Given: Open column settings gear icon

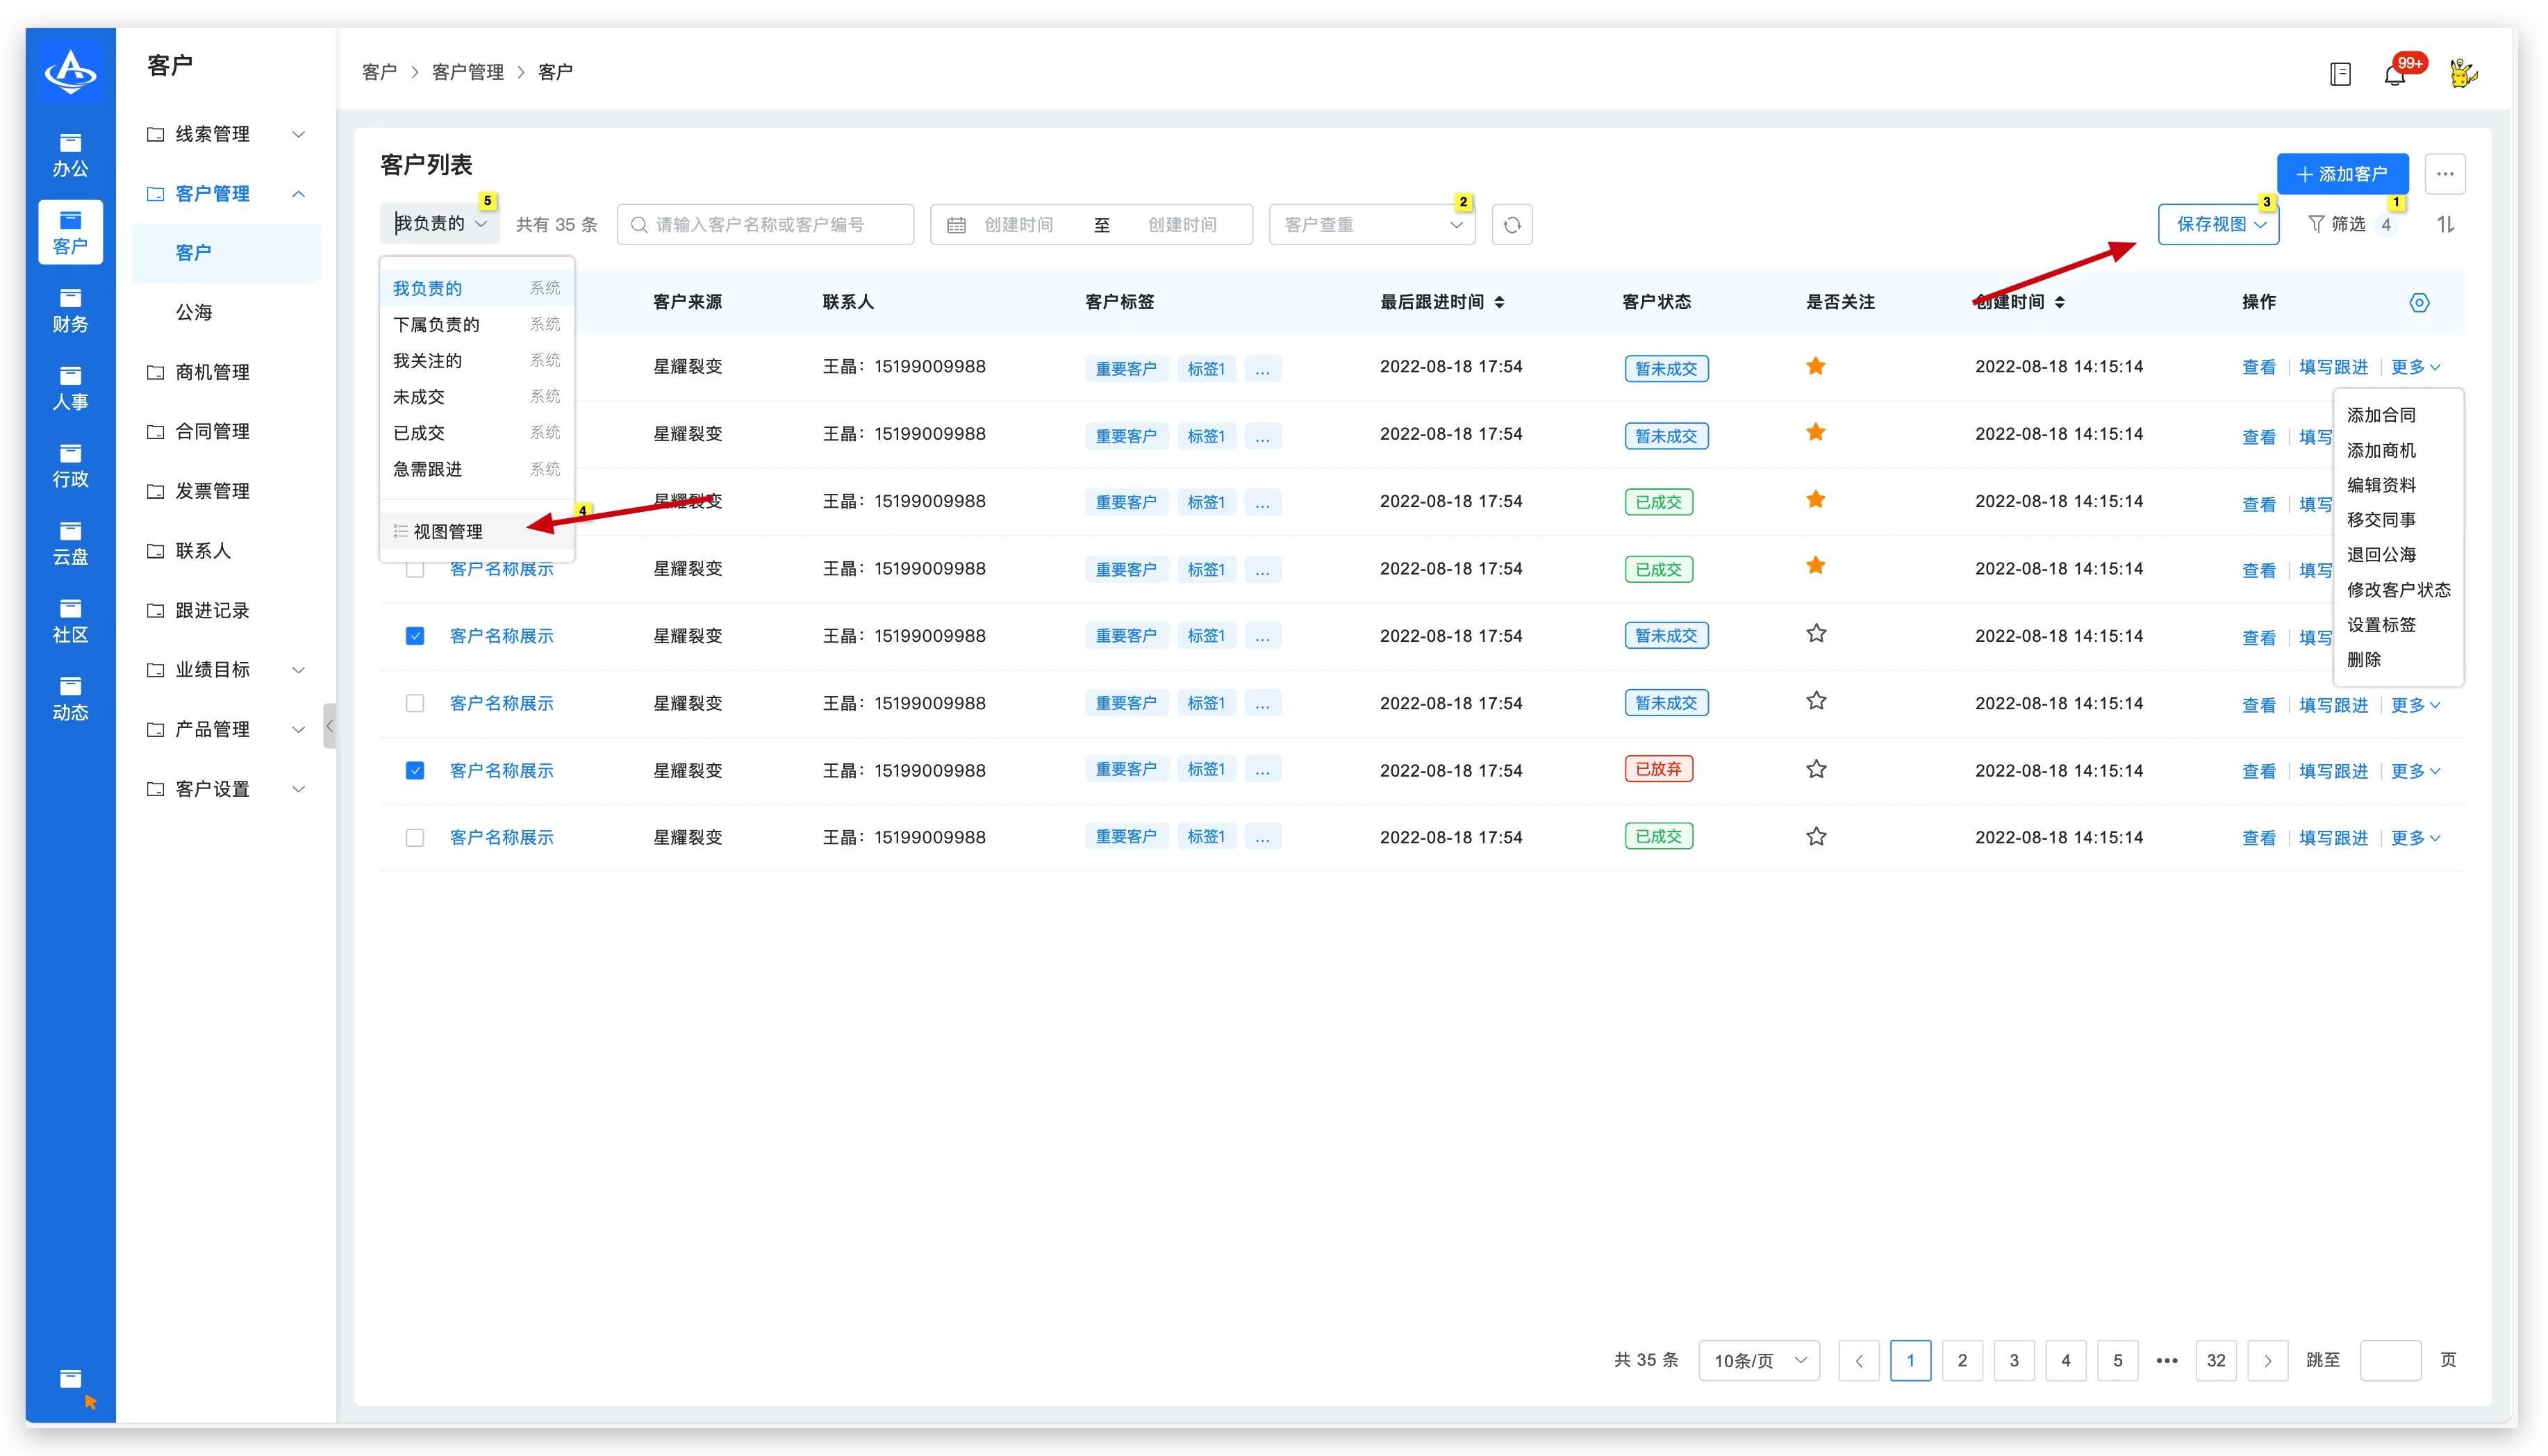Looking at the screenshot, I should (x=2419, y=302).
